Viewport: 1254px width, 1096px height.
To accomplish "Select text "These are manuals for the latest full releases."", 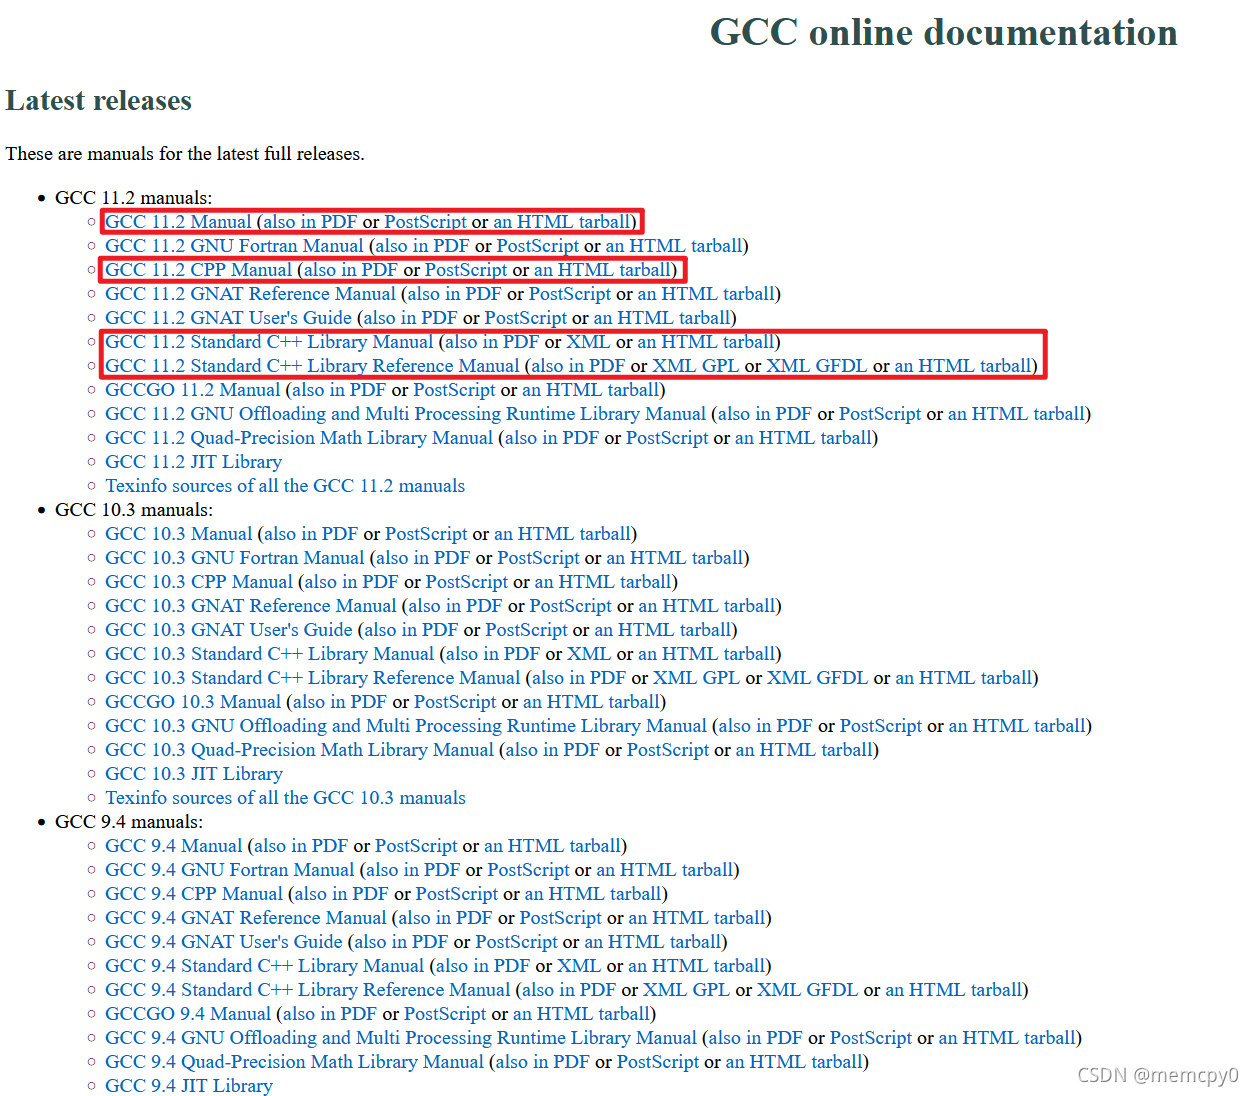I will [185, 154].
